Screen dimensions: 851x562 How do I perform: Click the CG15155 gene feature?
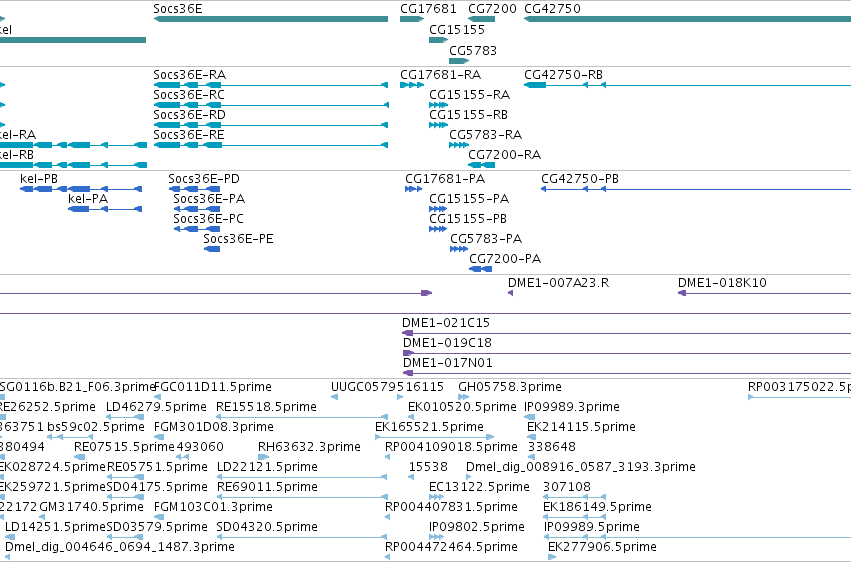(439, 40)
